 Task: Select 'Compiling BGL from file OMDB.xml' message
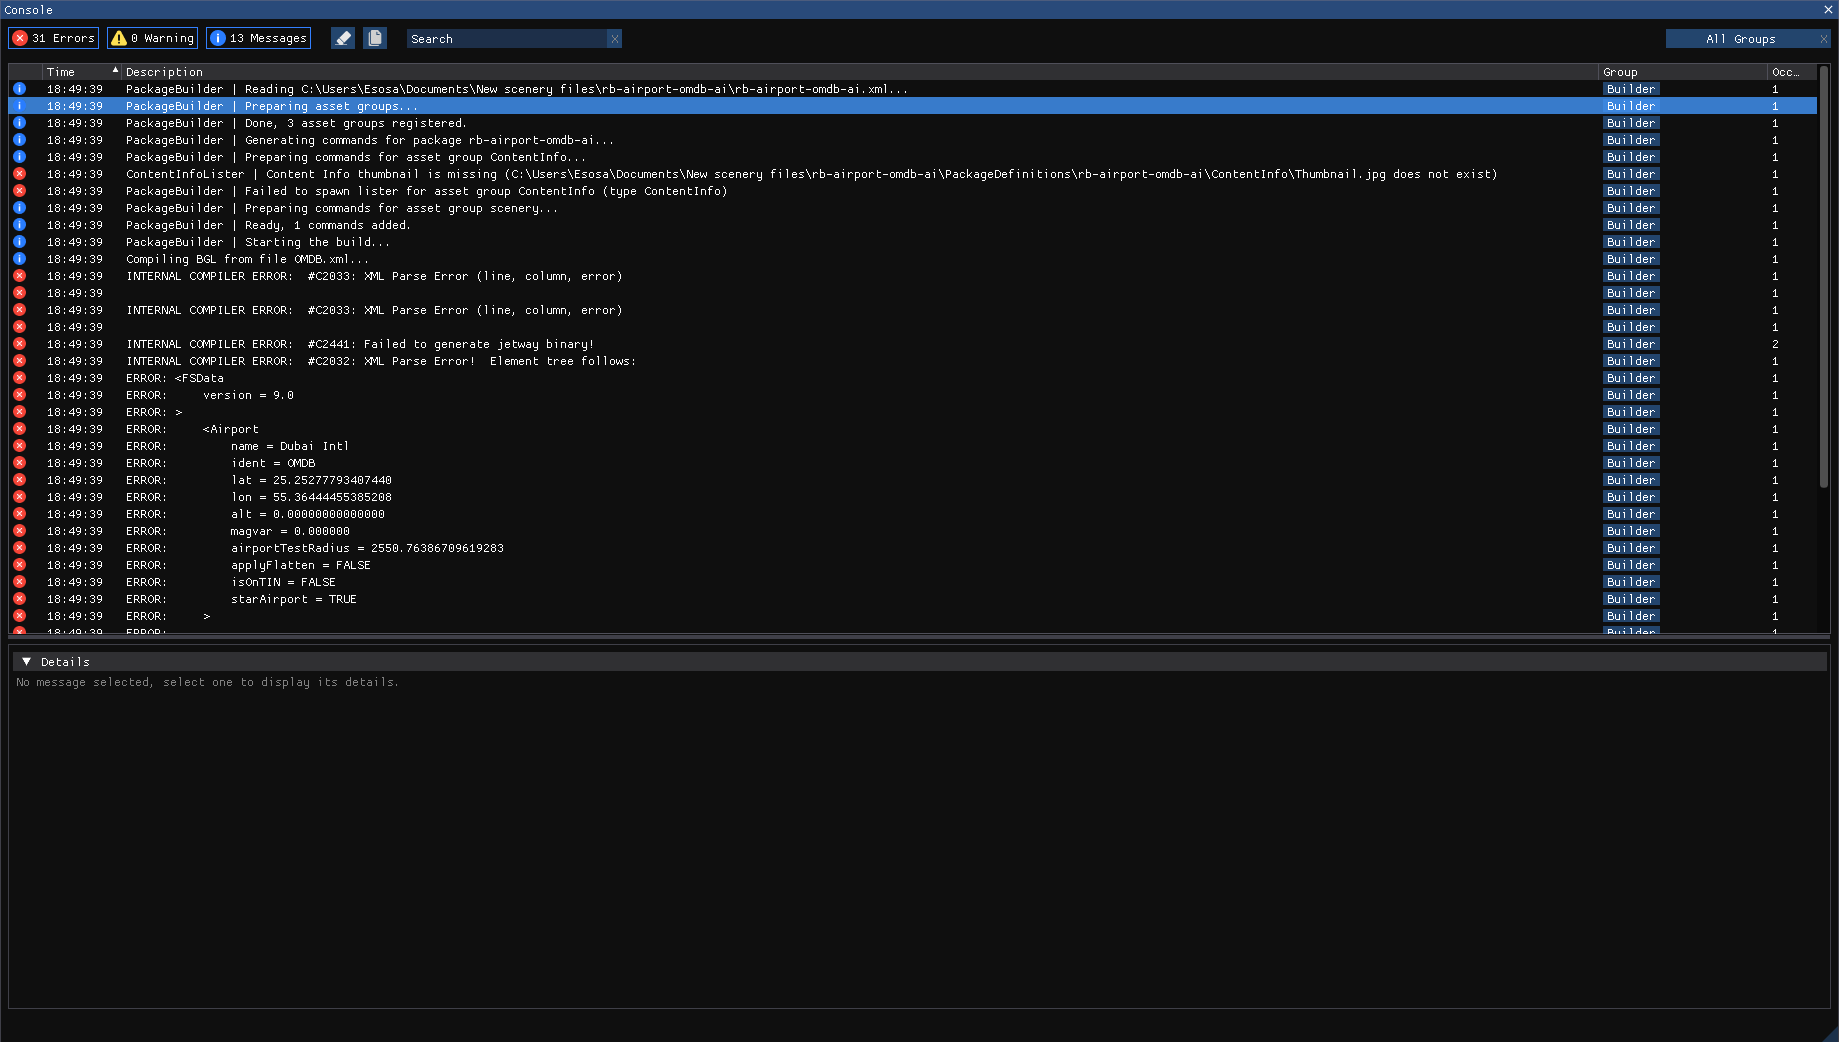(247, 259)
